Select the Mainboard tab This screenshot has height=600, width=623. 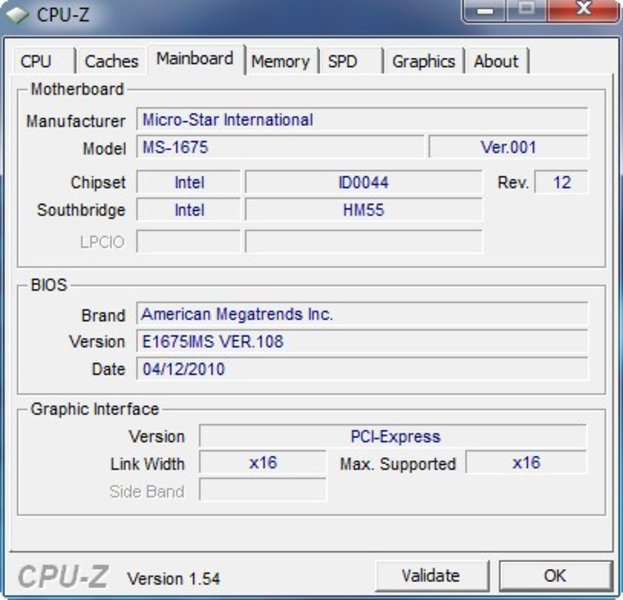195,59
